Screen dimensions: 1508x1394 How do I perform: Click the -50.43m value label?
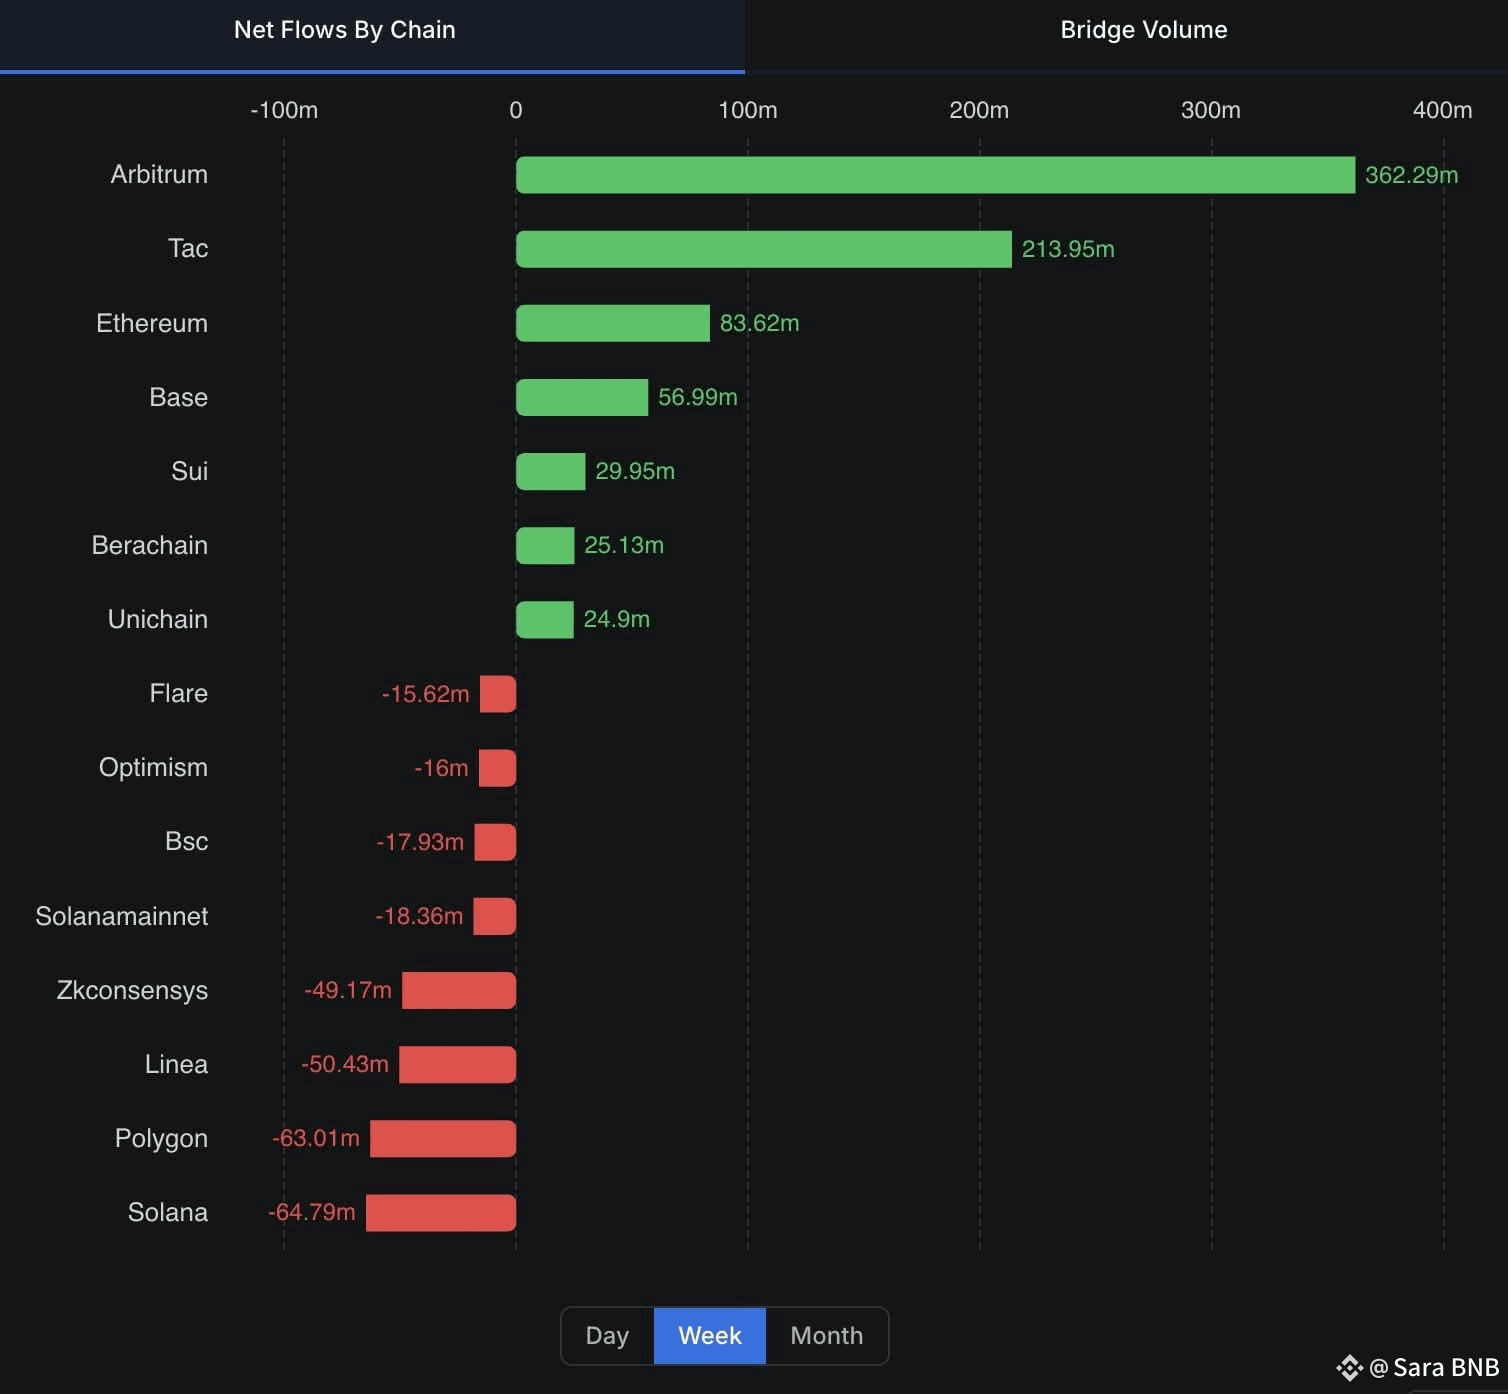(345, 1064)
